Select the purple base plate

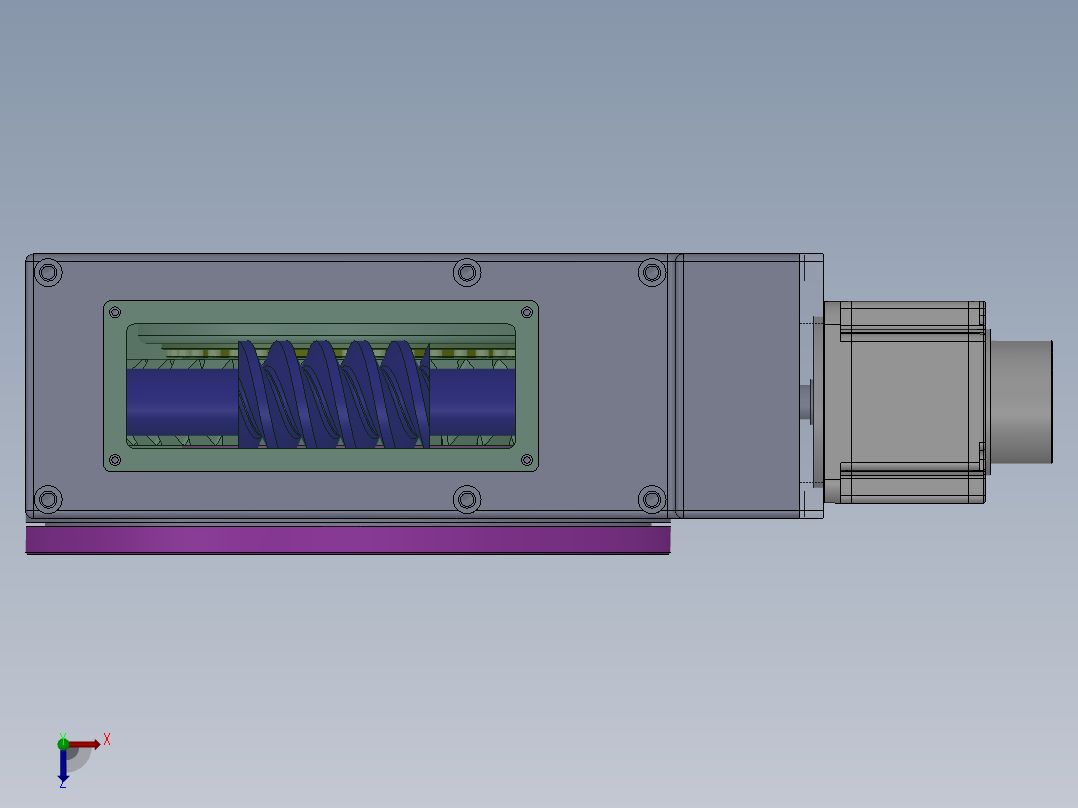coord(348,540)
